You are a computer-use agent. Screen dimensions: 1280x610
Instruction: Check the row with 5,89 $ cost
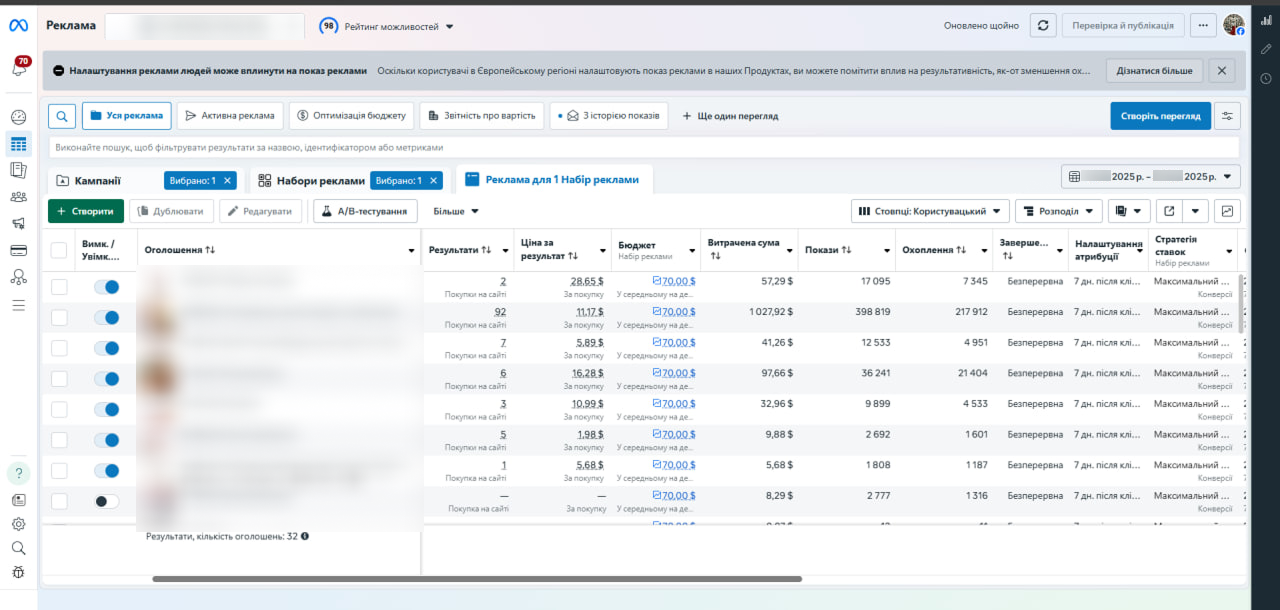pyautogui.click(x=59, y=348)
